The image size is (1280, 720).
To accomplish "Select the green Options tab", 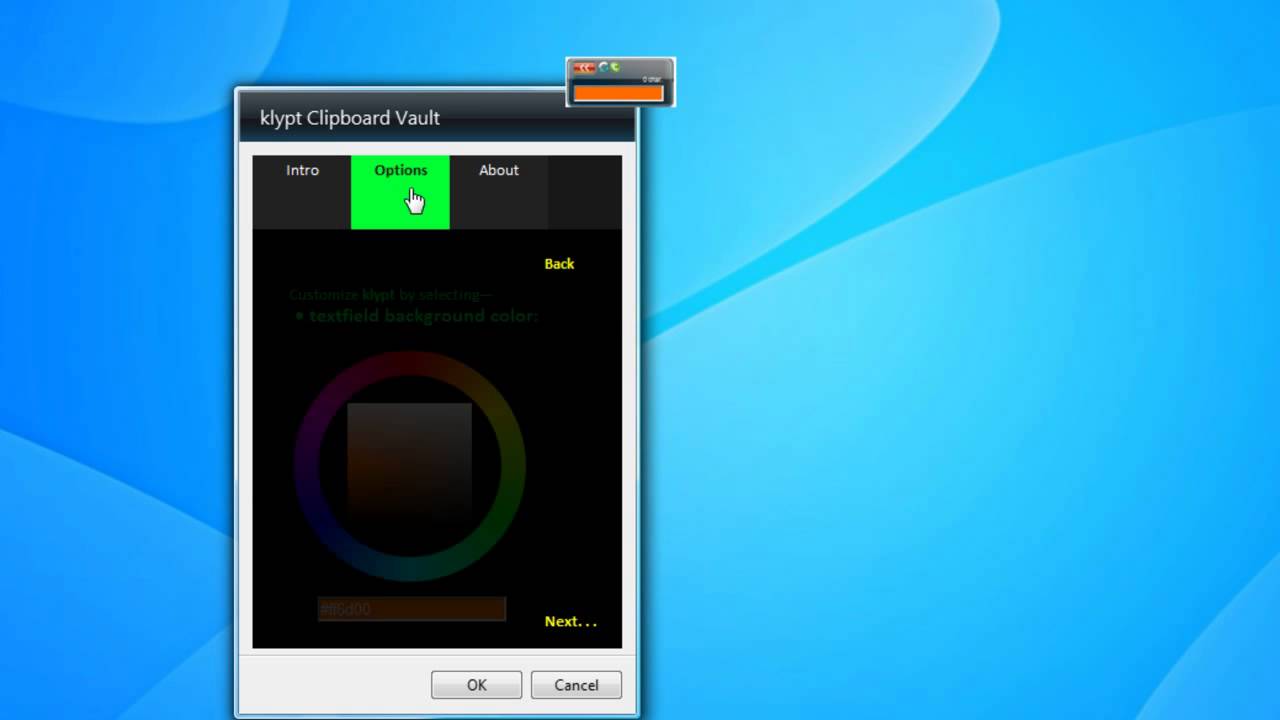I will pyautogui.click(x=400, y=191).
